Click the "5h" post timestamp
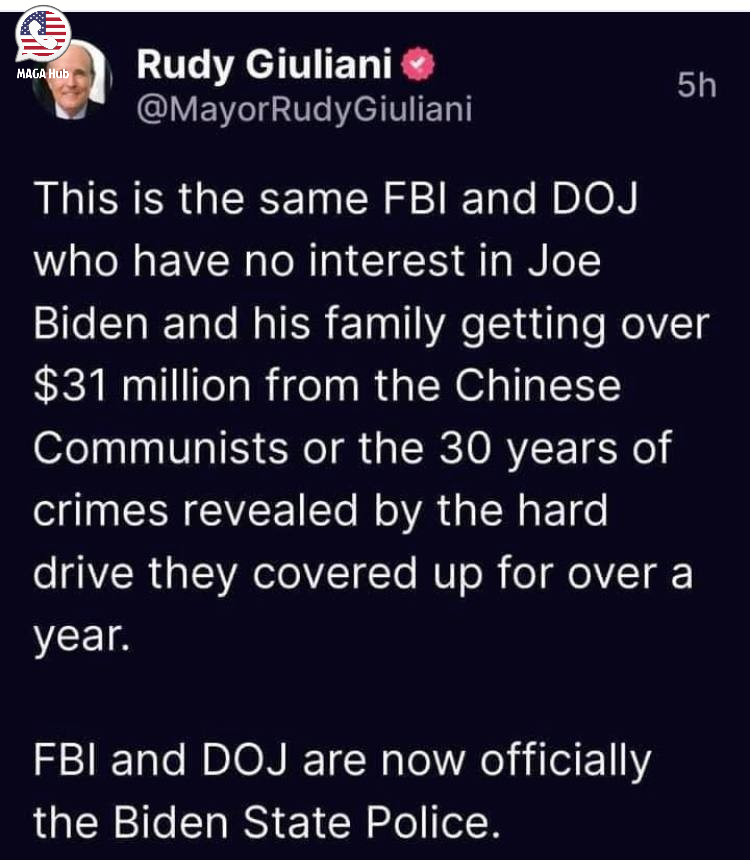The height and width of the screenshot is (860, 750). tap(696, 86)
